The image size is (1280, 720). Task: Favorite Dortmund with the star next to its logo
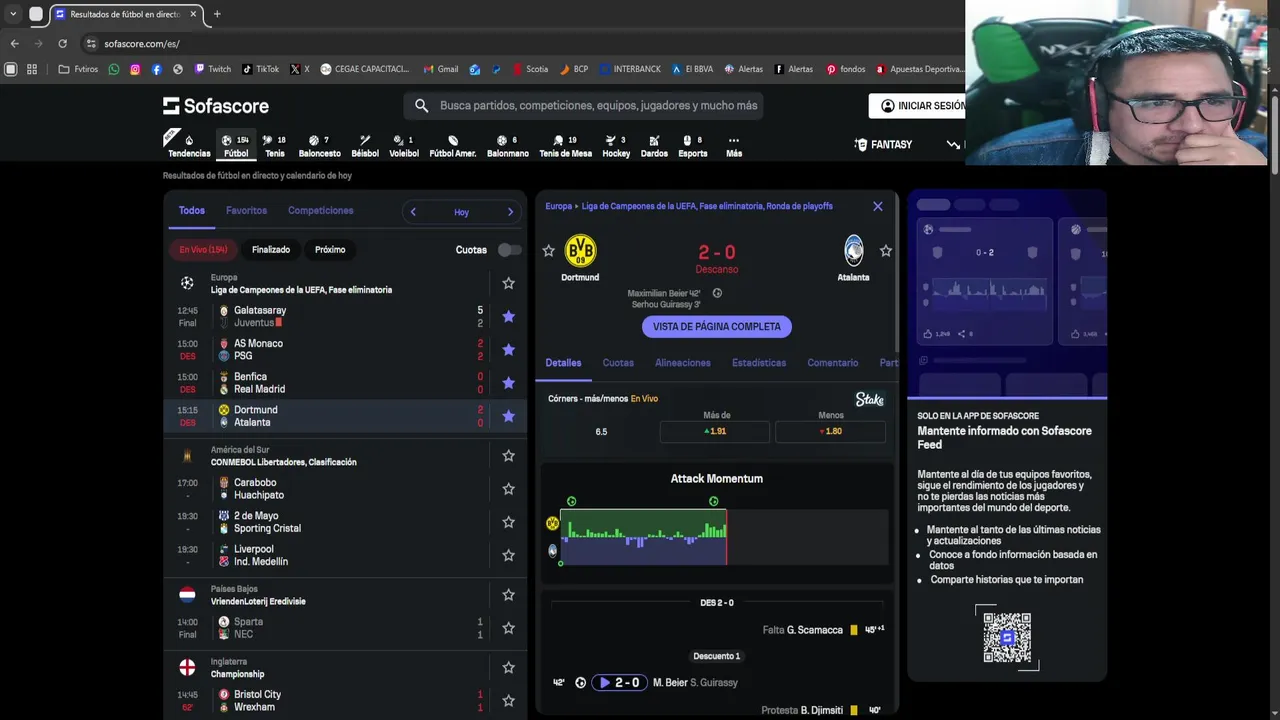pyautogui.click(x=548, y=251)
